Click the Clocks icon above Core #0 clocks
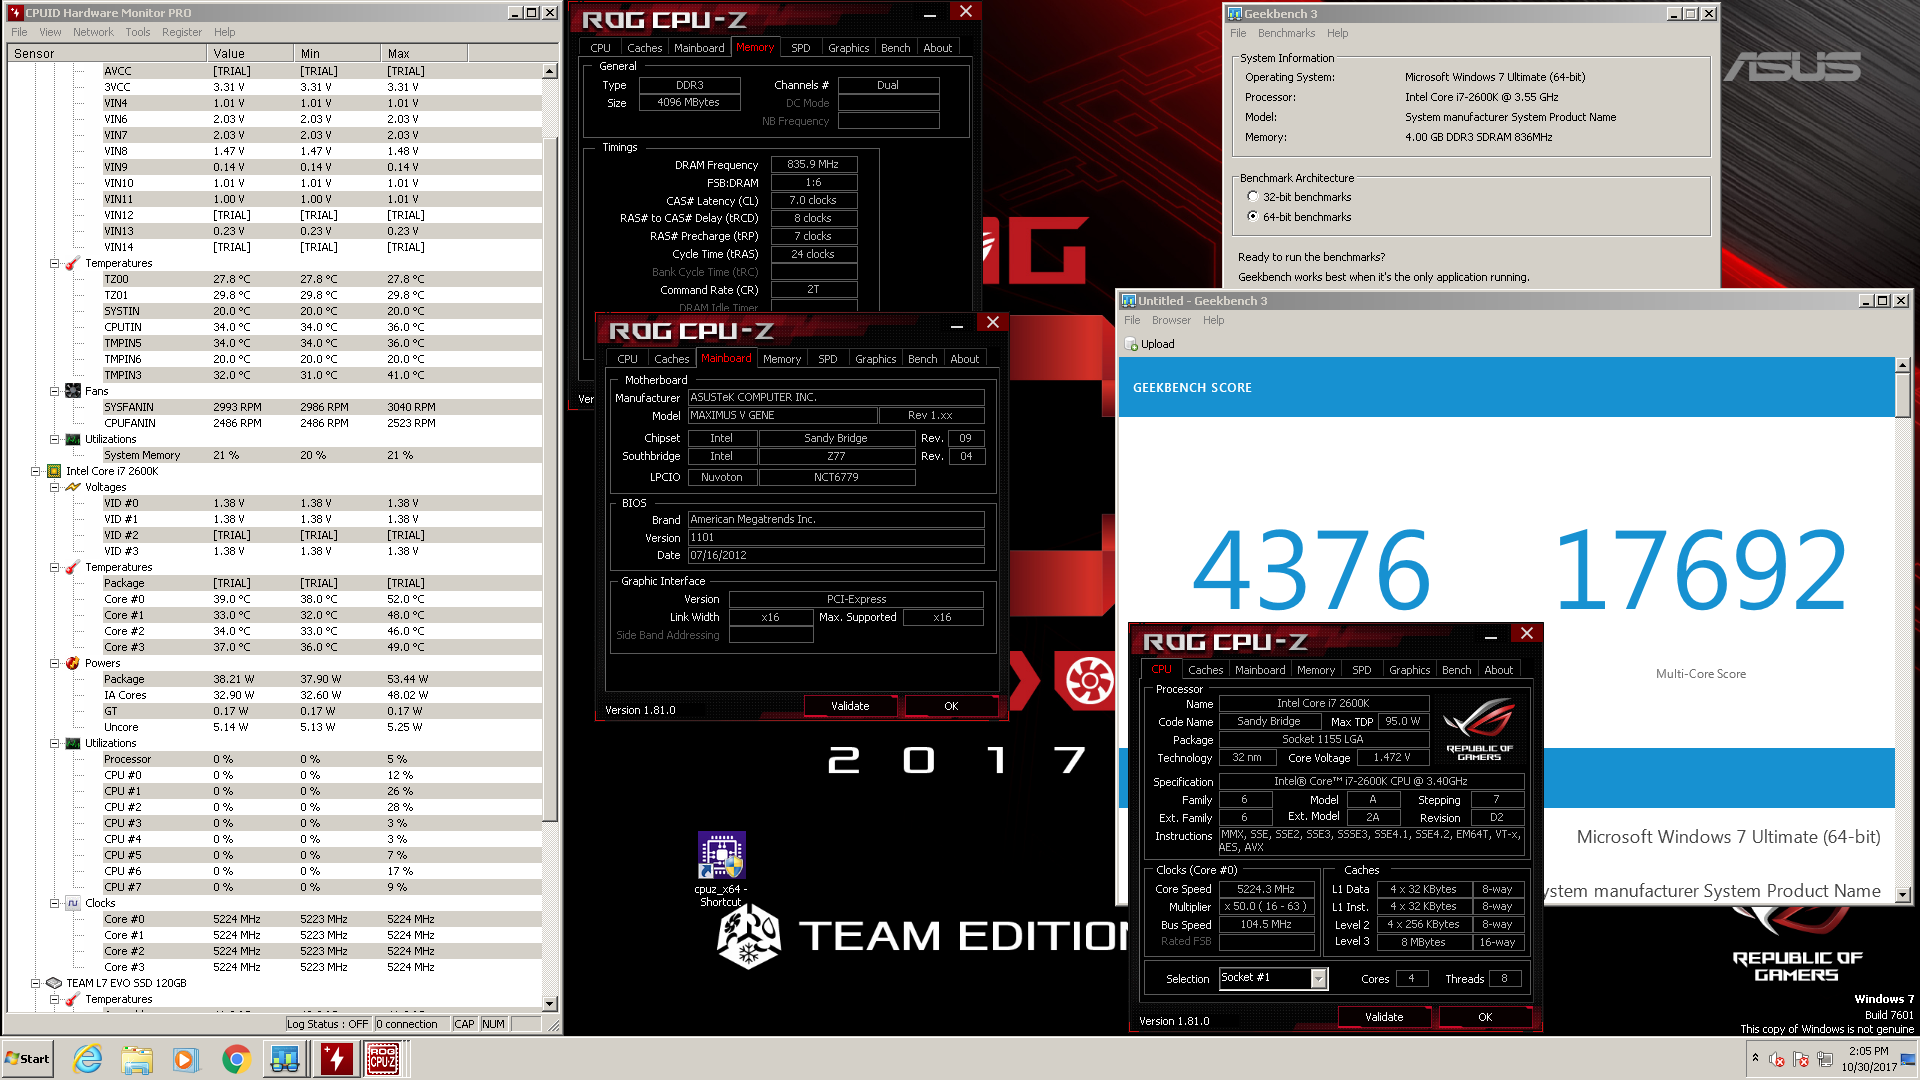The height and width of the screenshot is (1080, 1920). click(x=72, y=903)
